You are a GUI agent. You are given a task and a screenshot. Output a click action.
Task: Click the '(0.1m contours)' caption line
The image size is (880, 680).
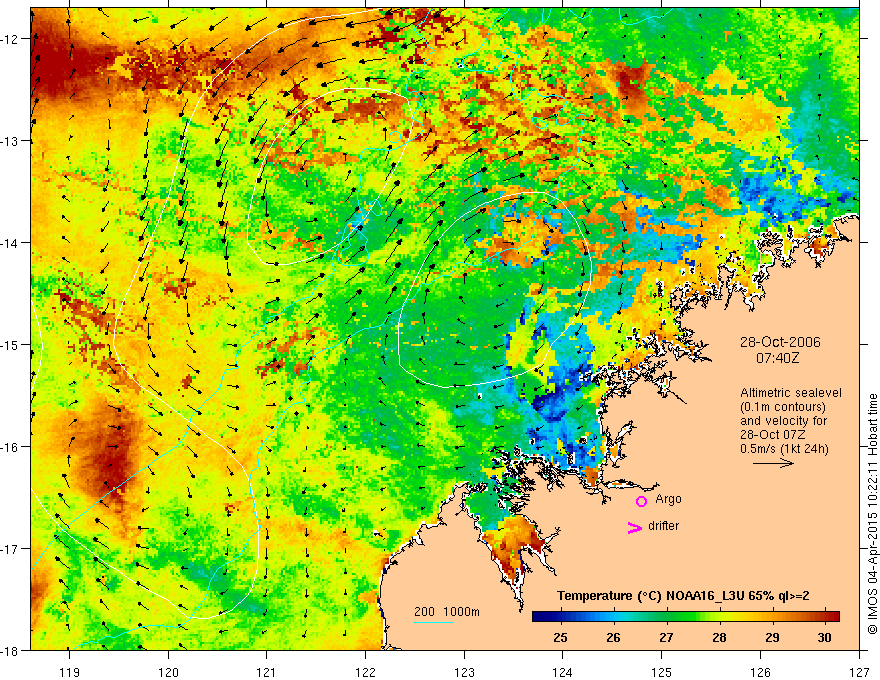[783, 407]
